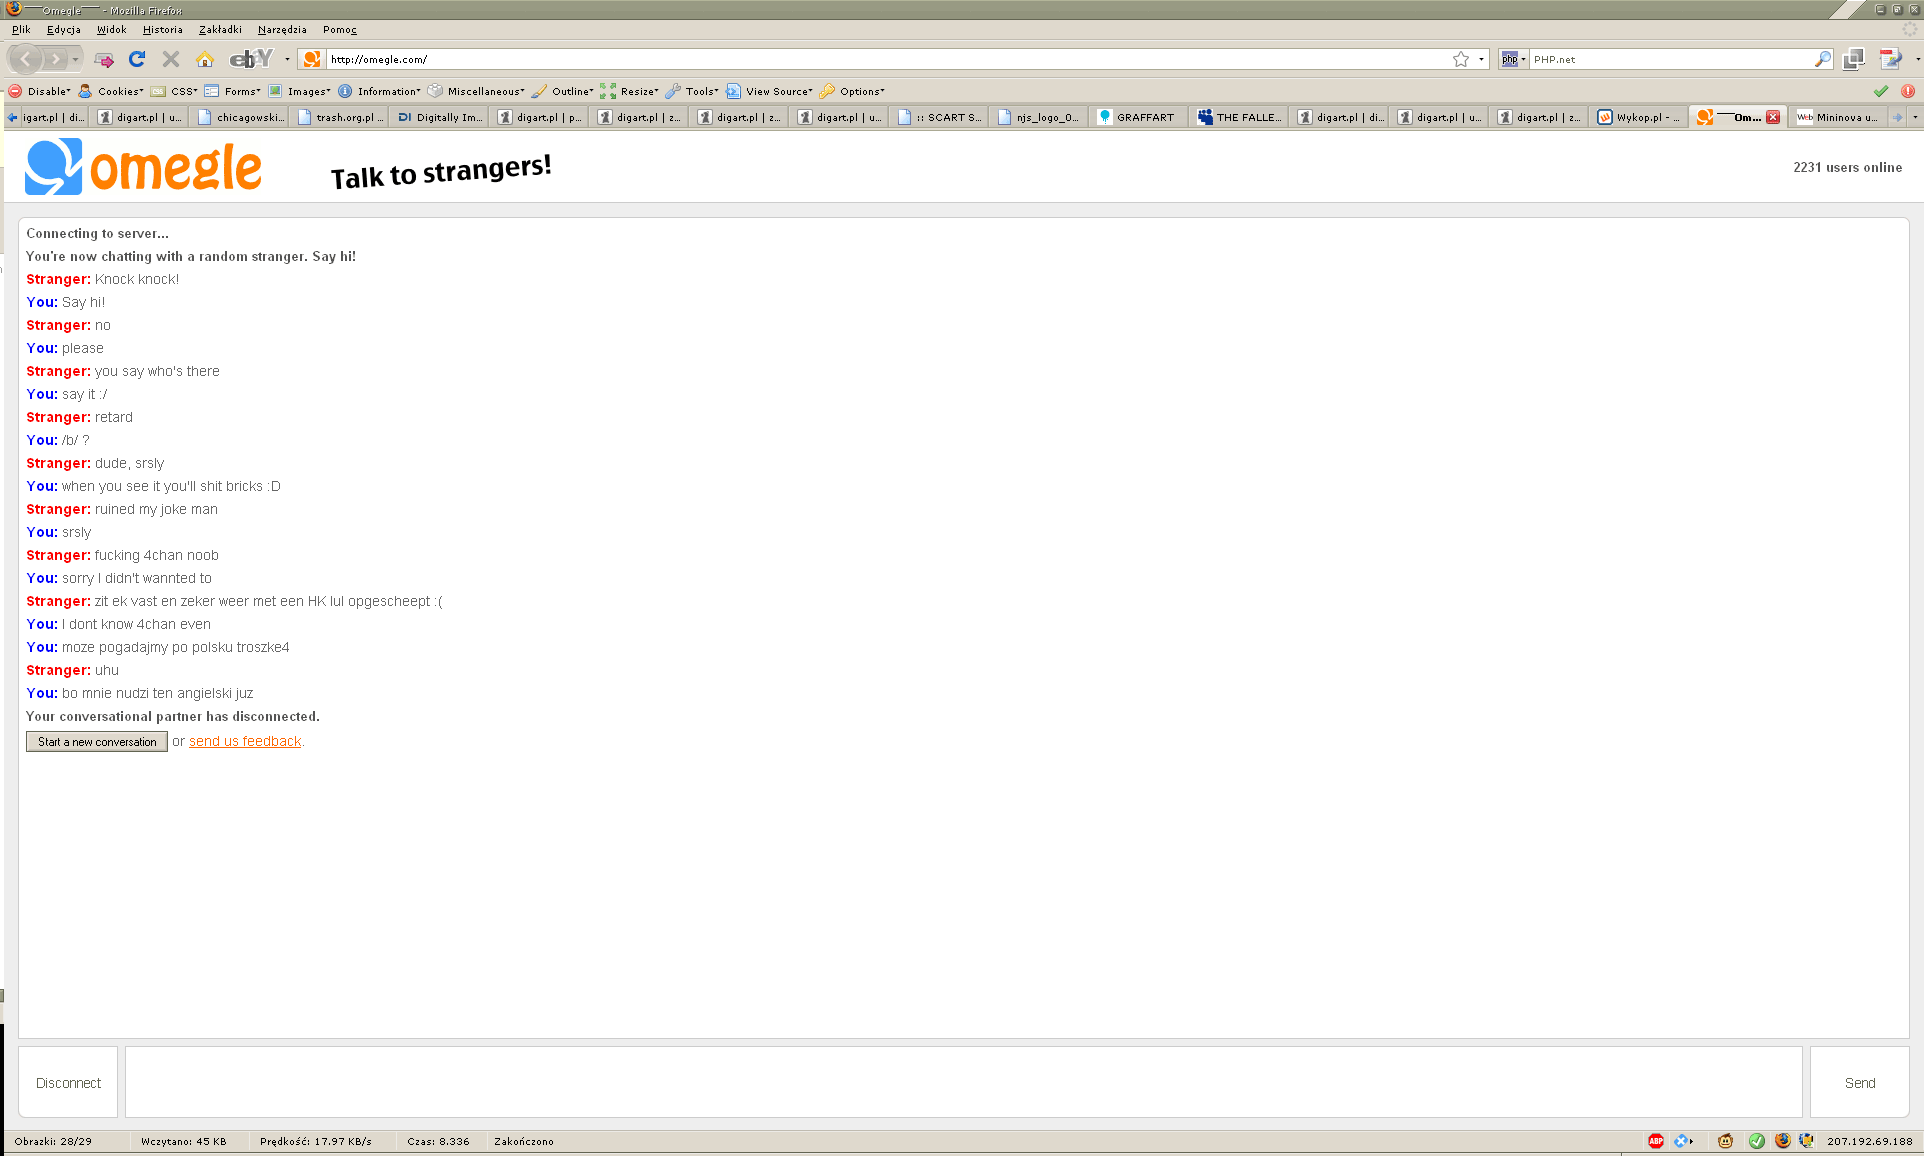Expand the bookmark star dropdown arrow
This screenshot has width=1924, height=1156.
tap(1481, 59)
